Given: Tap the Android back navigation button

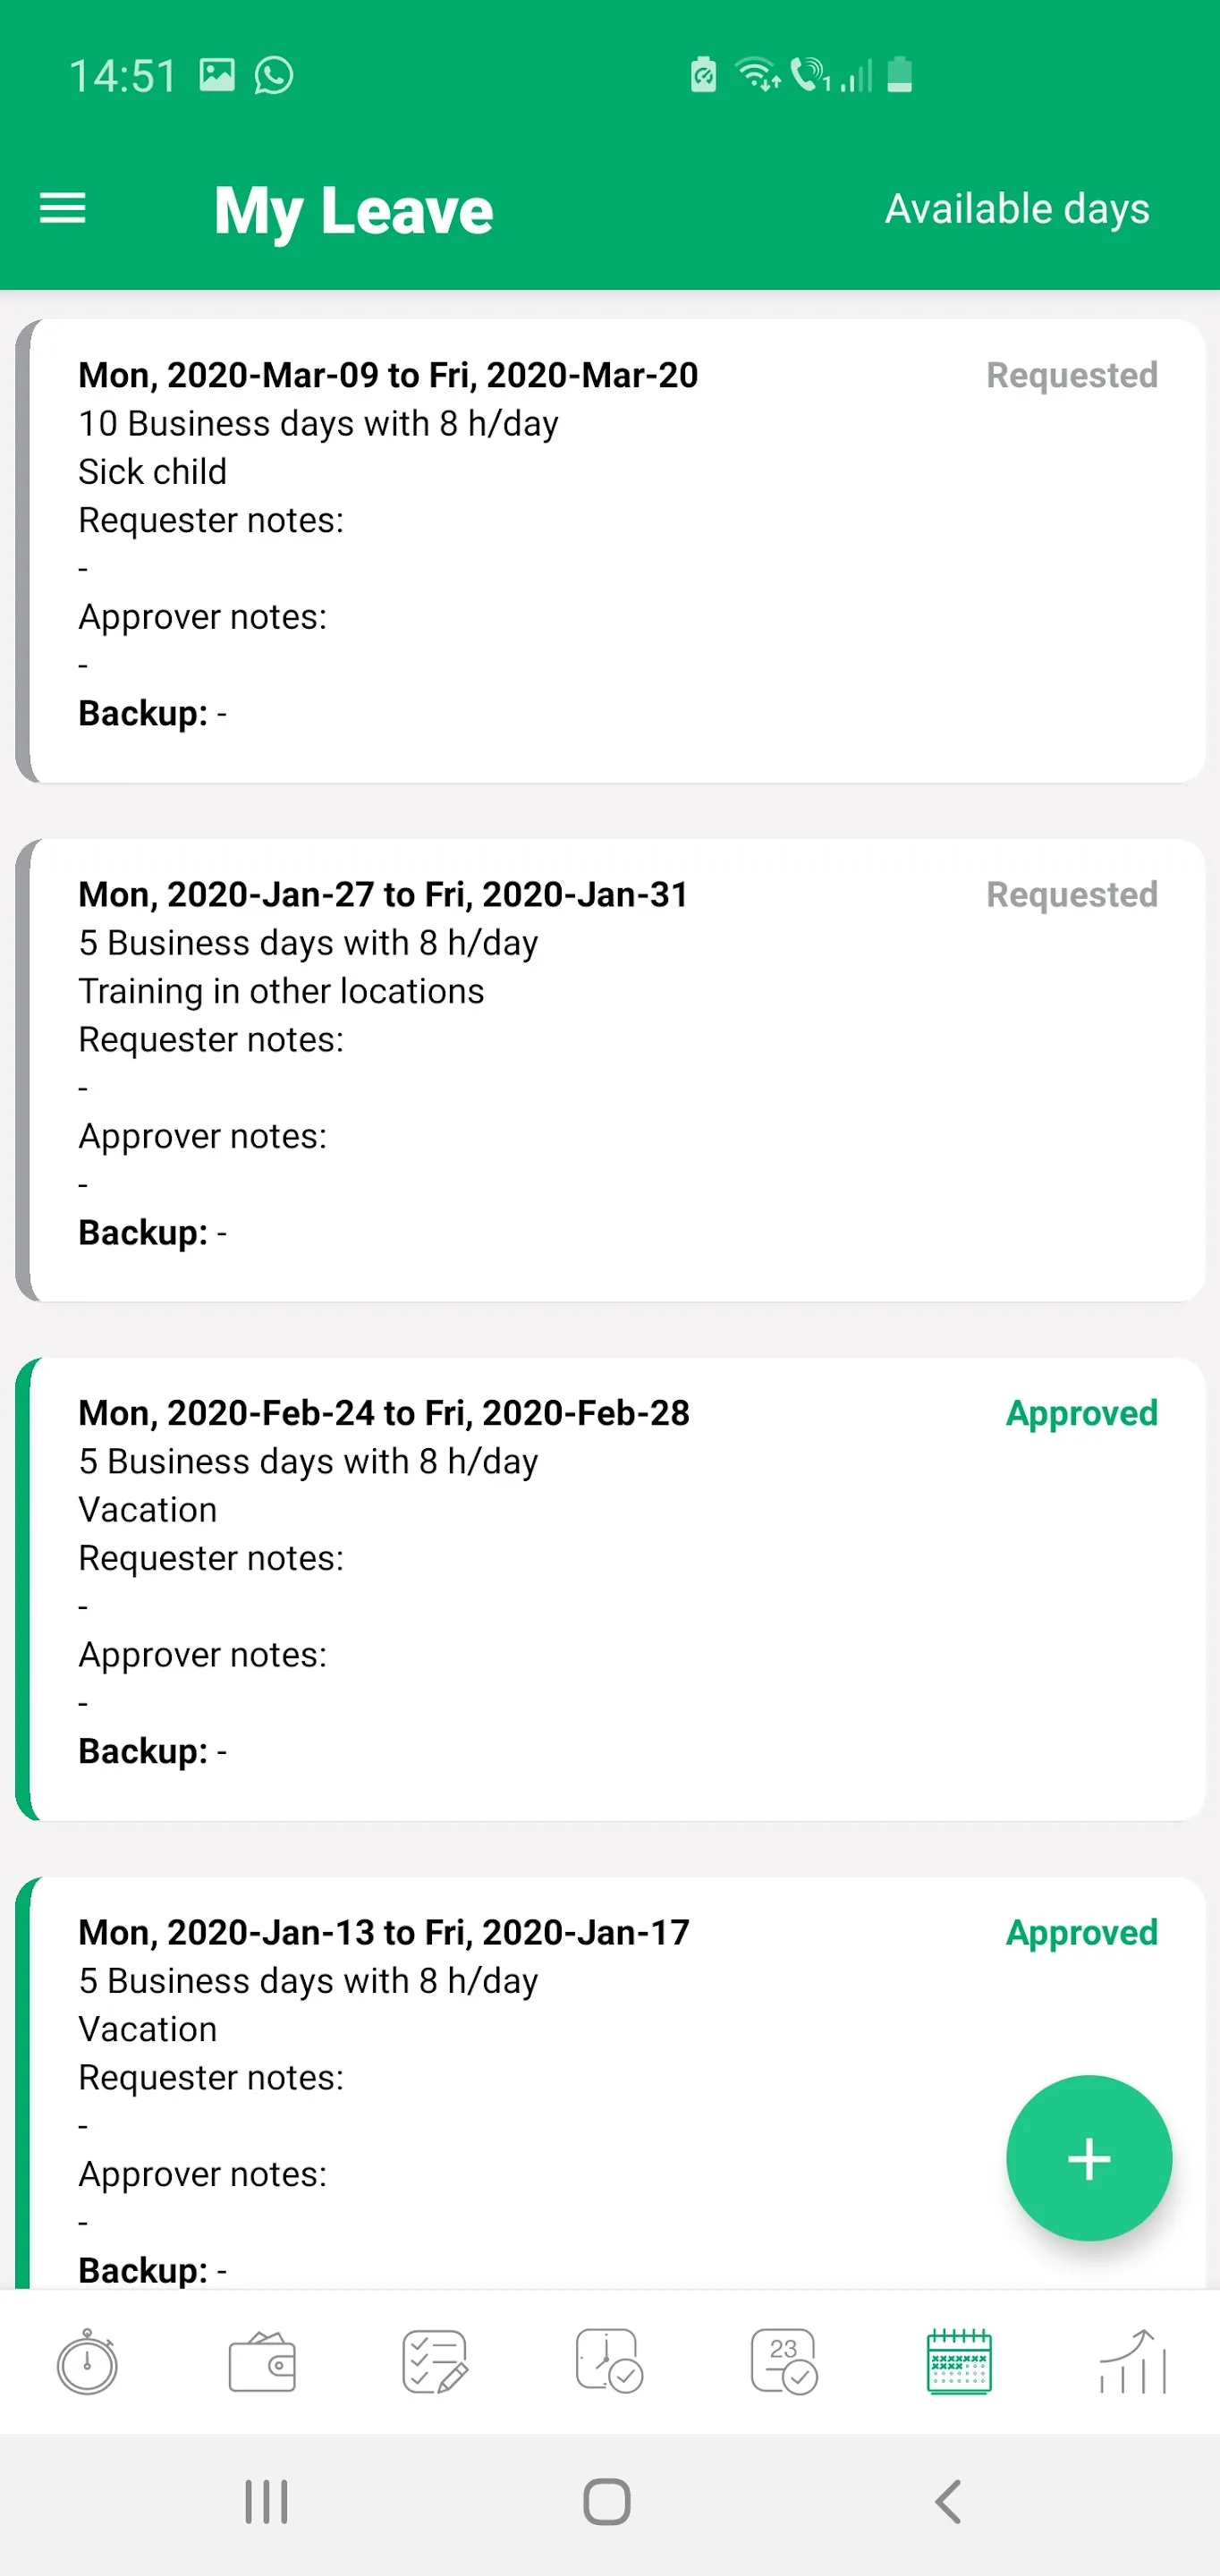Looking at the screenshot, I should (948, 2502).
